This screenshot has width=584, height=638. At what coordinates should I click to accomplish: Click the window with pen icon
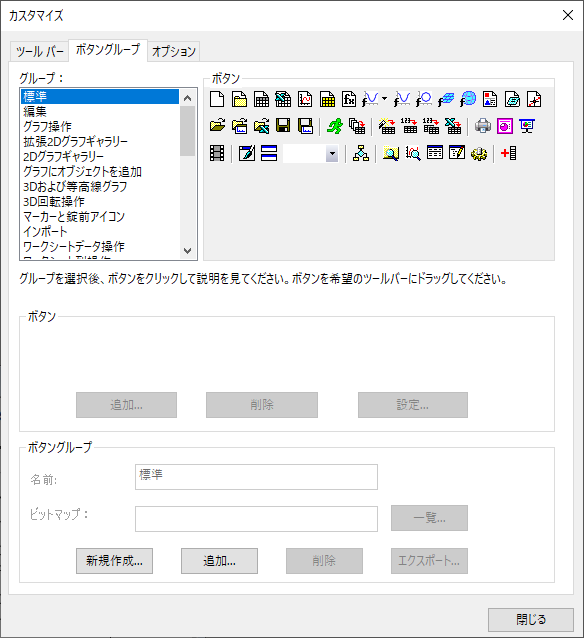click(x=247, y=153)
